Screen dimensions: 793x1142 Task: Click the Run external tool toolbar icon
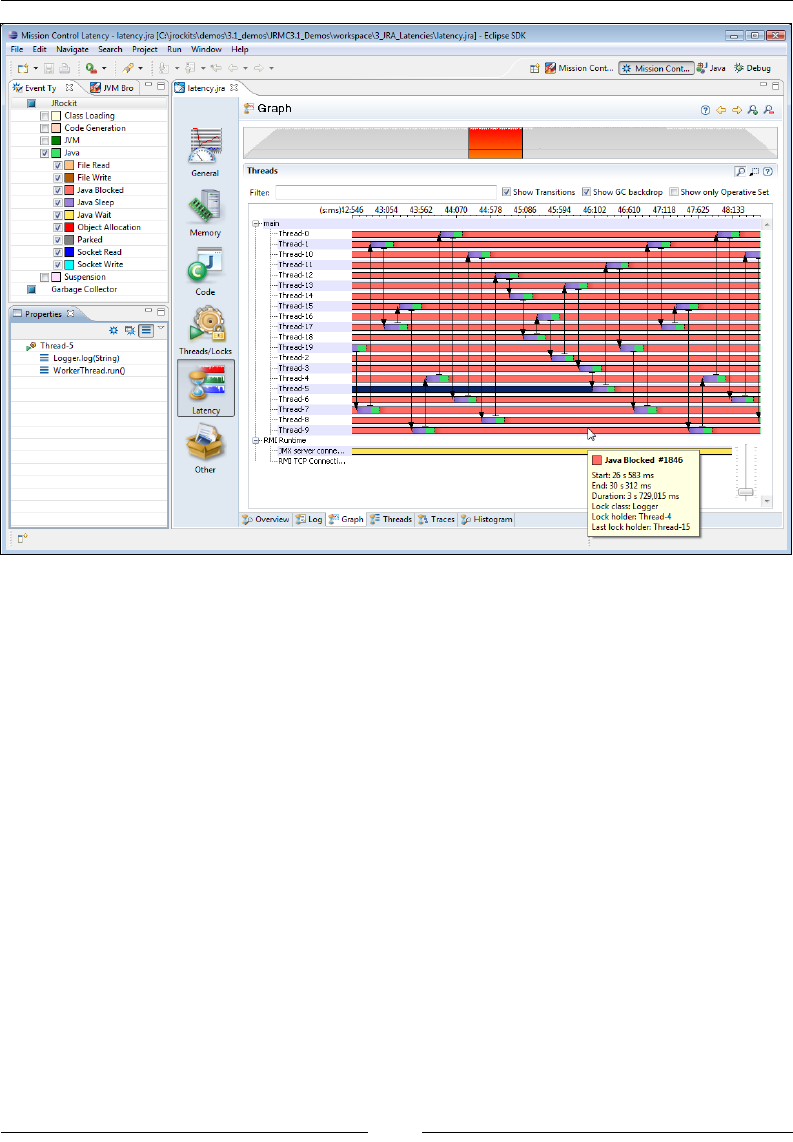(x=91, y=68)
